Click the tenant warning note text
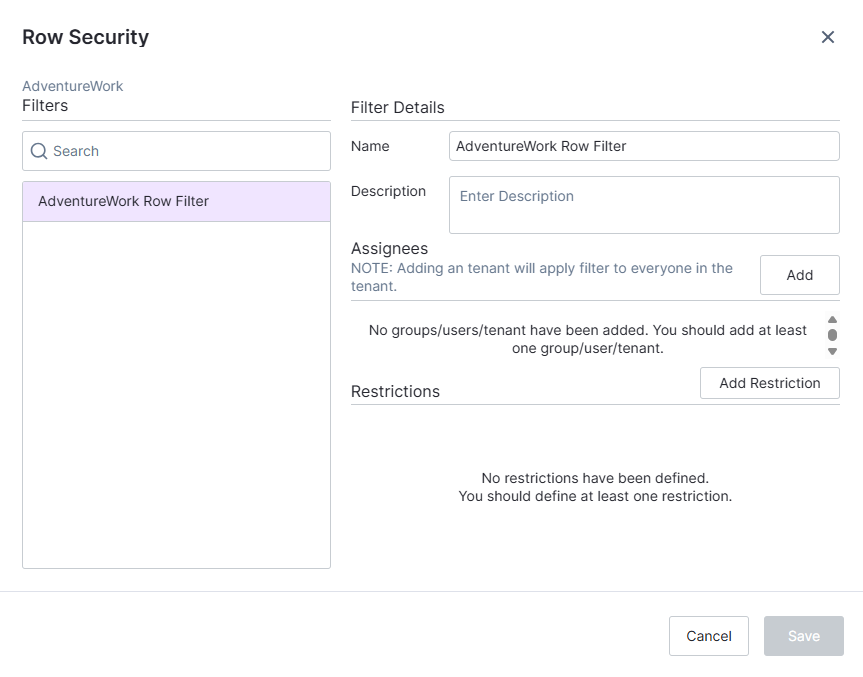Screen dimensions: 863x677 (x=541, y=277)
